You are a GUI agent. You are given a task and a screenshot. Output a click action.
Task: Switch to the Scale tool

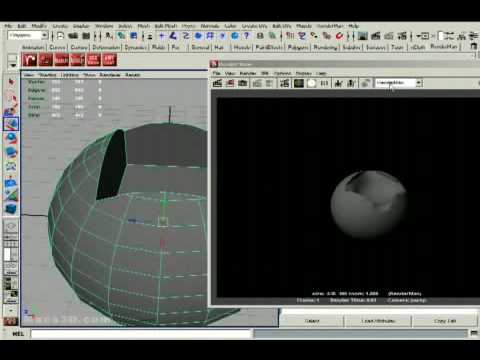tap(11, 153)
